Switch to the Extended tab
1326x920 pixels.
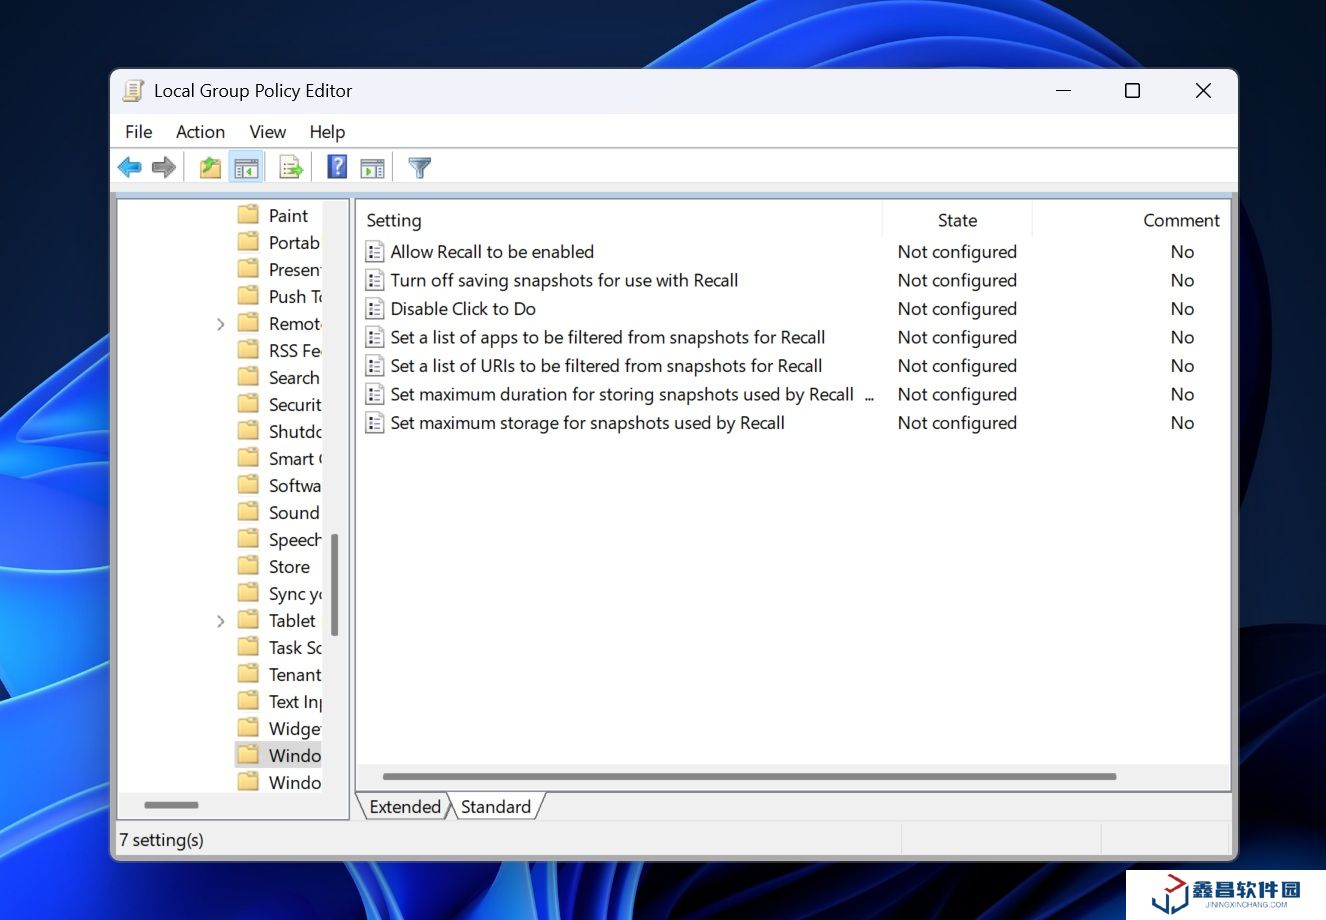(405, 807)
